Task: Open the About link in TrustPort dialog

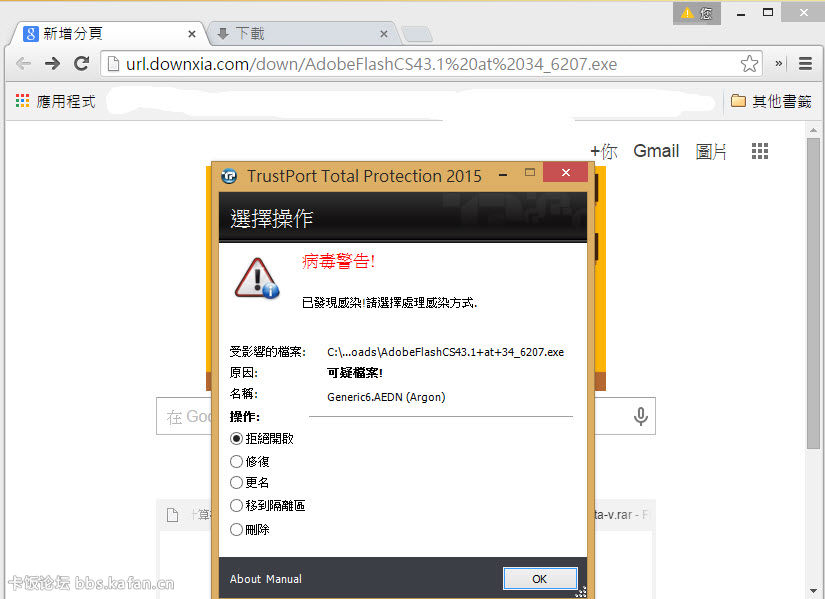Action: click(246, 579)
